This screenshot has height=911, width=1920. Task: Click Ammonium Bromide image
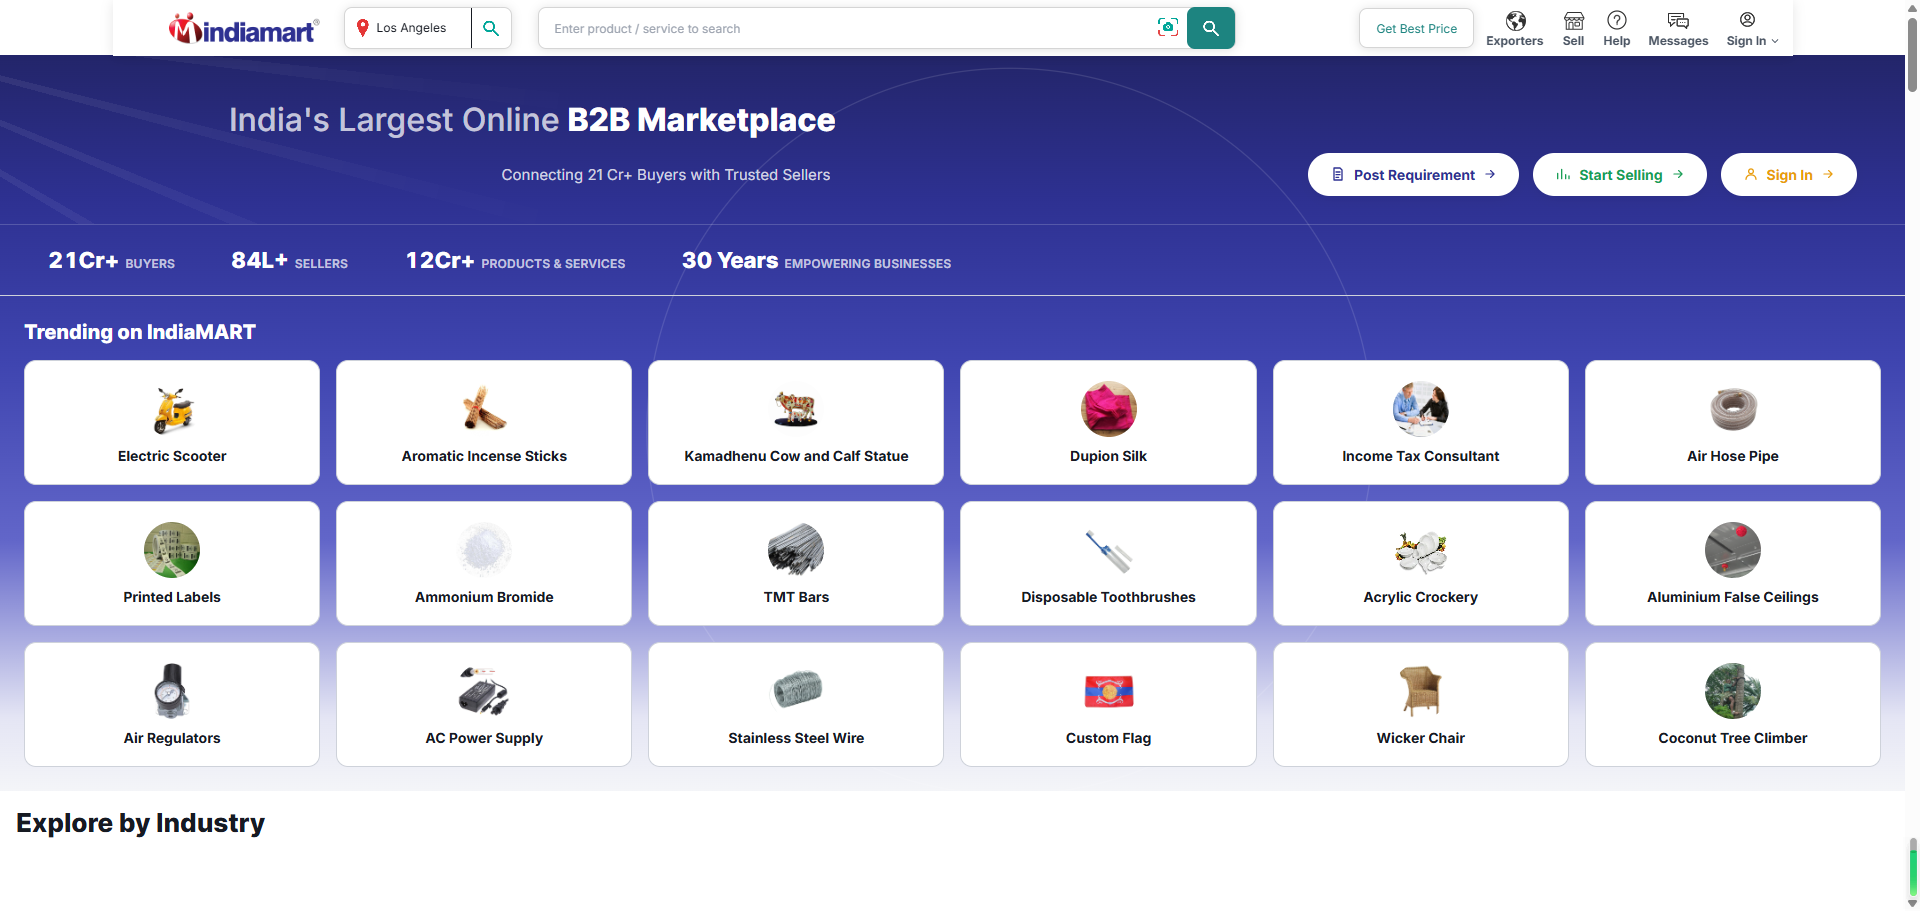click(484, 550)
